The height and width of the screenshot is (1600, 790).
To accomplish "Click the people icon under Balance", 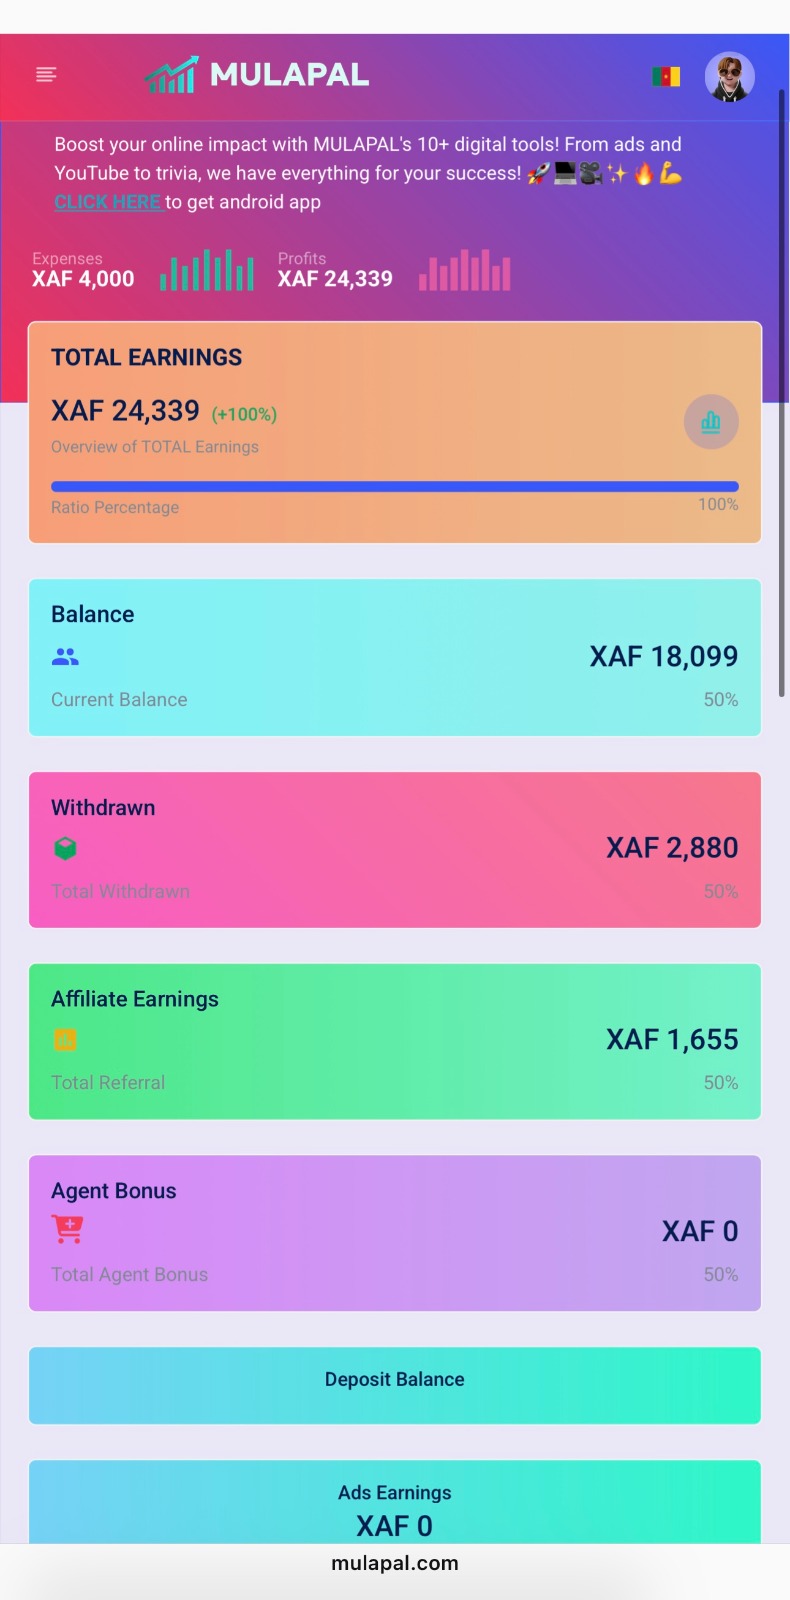I will pyautogui.click(x=65, y=657).
